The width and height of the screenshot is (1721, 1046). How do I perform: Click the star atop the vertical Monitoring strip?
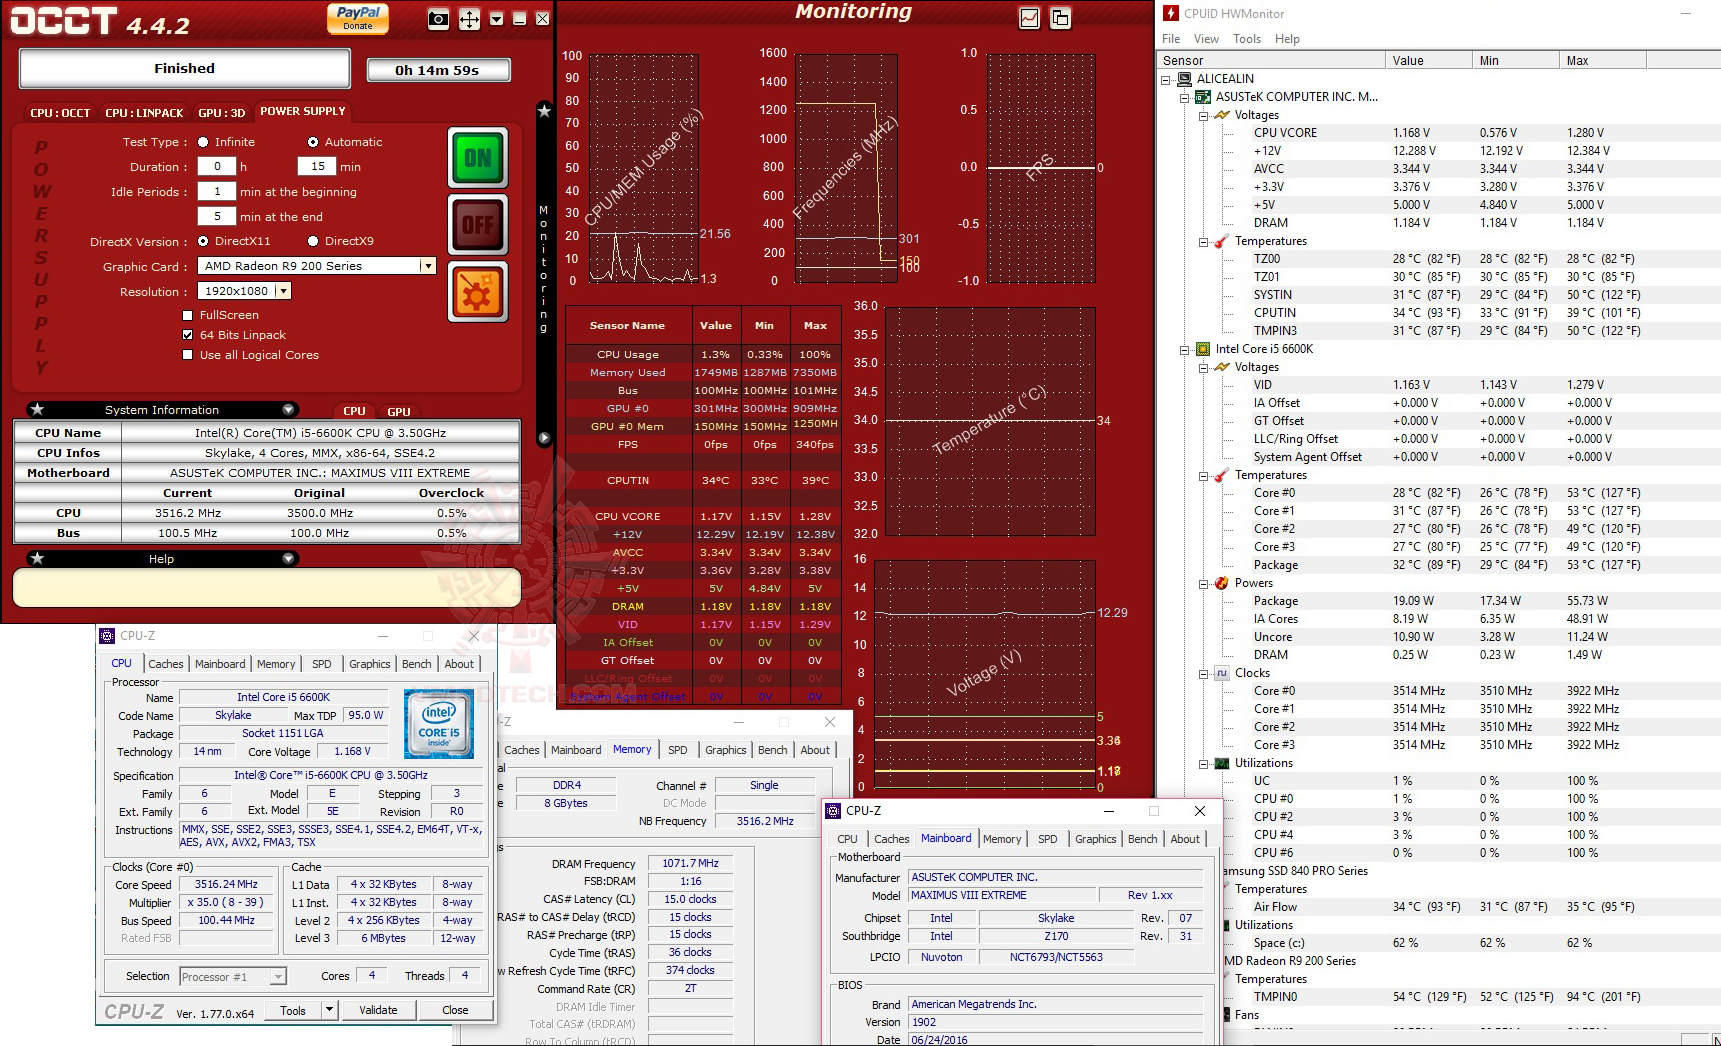(544, 111)
